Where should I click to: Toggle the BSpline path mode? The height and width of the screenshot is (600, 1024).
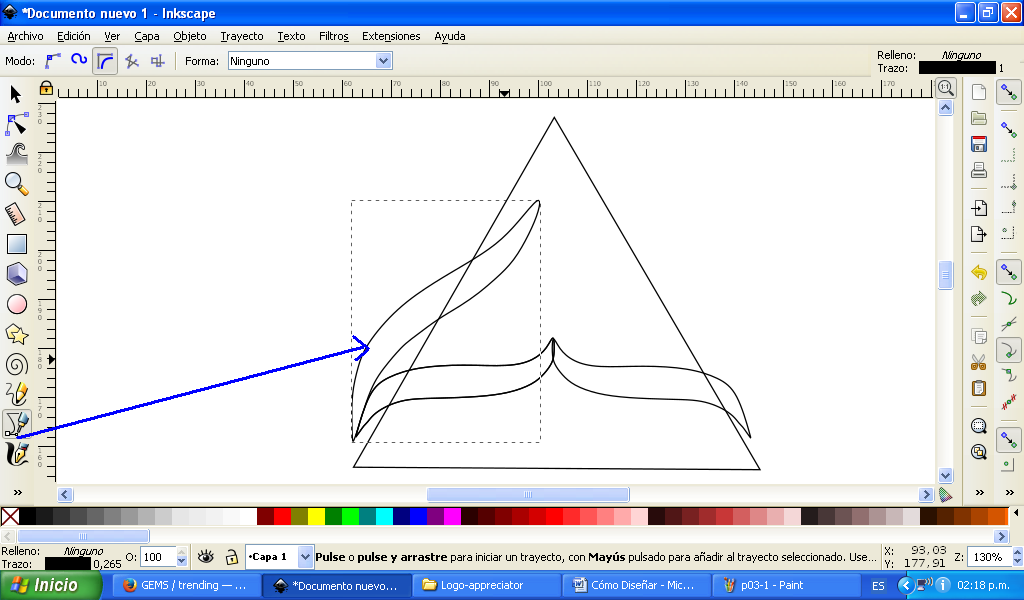pyautogui.click(x=105, y=61)
